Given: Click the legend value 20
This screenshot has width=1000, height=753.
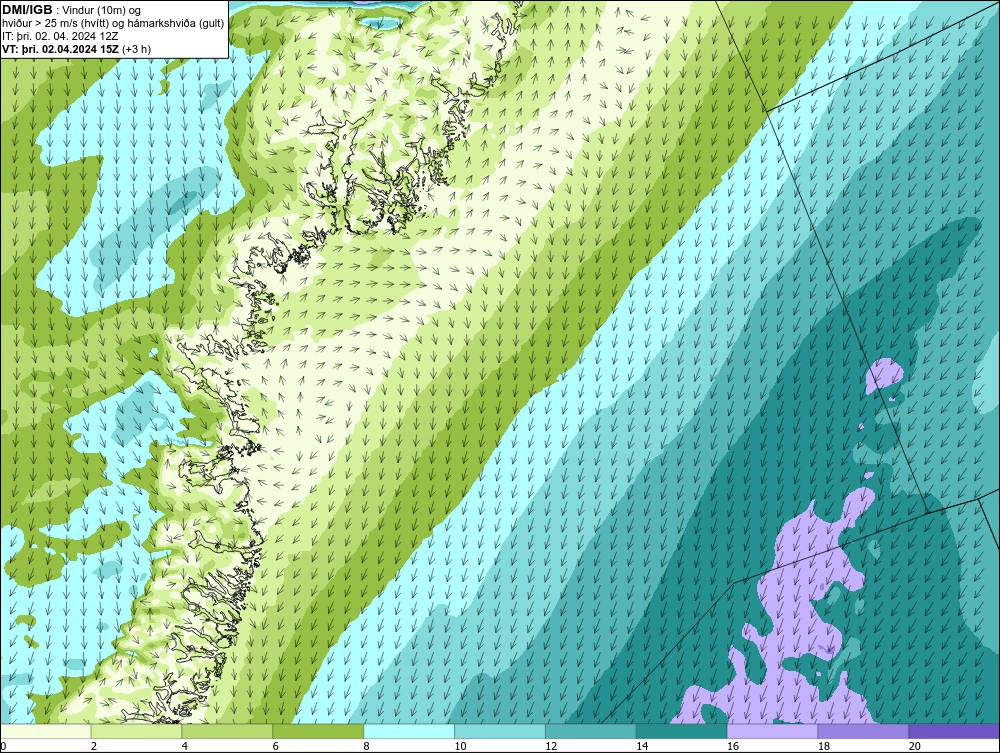Looking at the screenshot, I should point(915,746).
